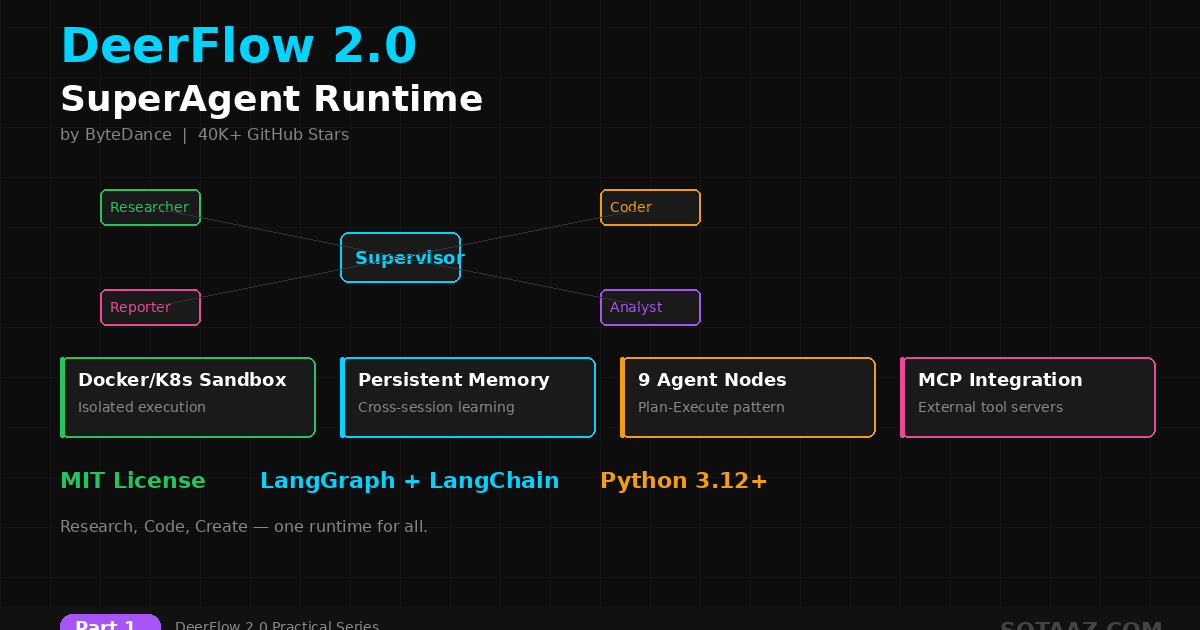
Task: Click the green 'MIT License' label
Action: 133,481
